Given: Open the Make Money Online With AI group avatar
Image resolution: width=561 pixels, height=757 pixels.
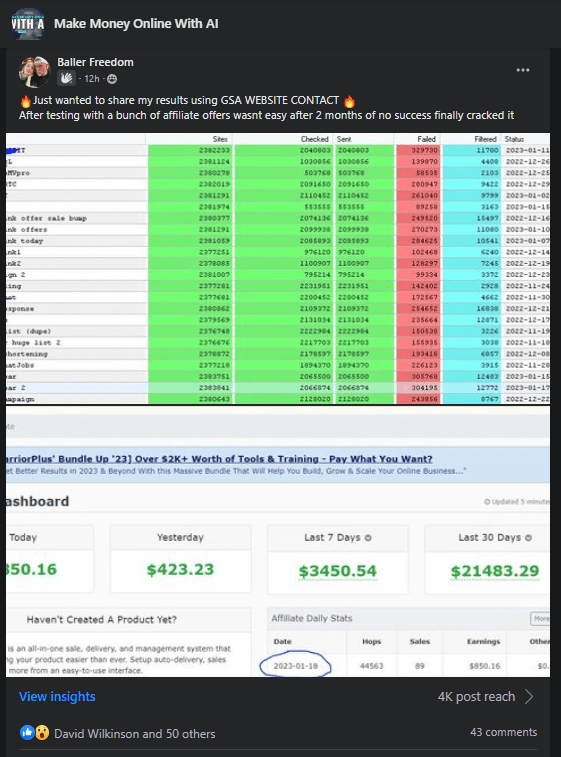Looking at the screenshot, I should coord(28,23).
